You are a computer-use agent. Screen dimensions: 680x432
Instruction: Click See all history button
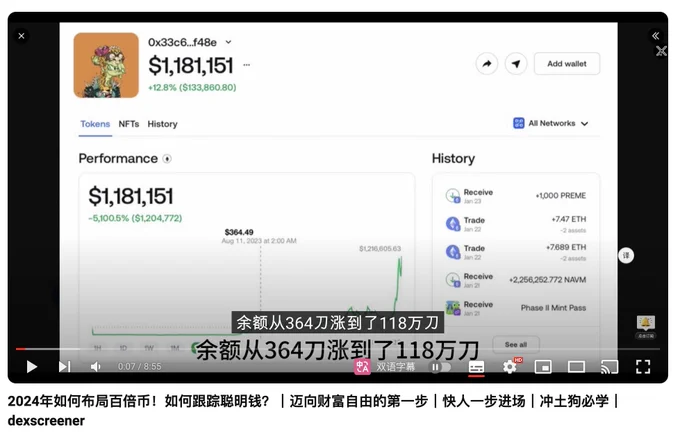[516, 344]
